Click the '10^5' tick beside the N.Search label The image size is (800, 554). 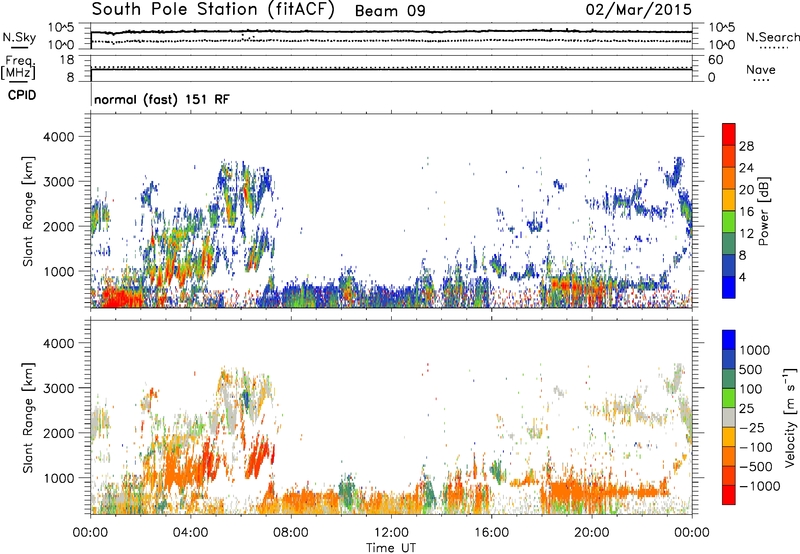click(721, 28)
